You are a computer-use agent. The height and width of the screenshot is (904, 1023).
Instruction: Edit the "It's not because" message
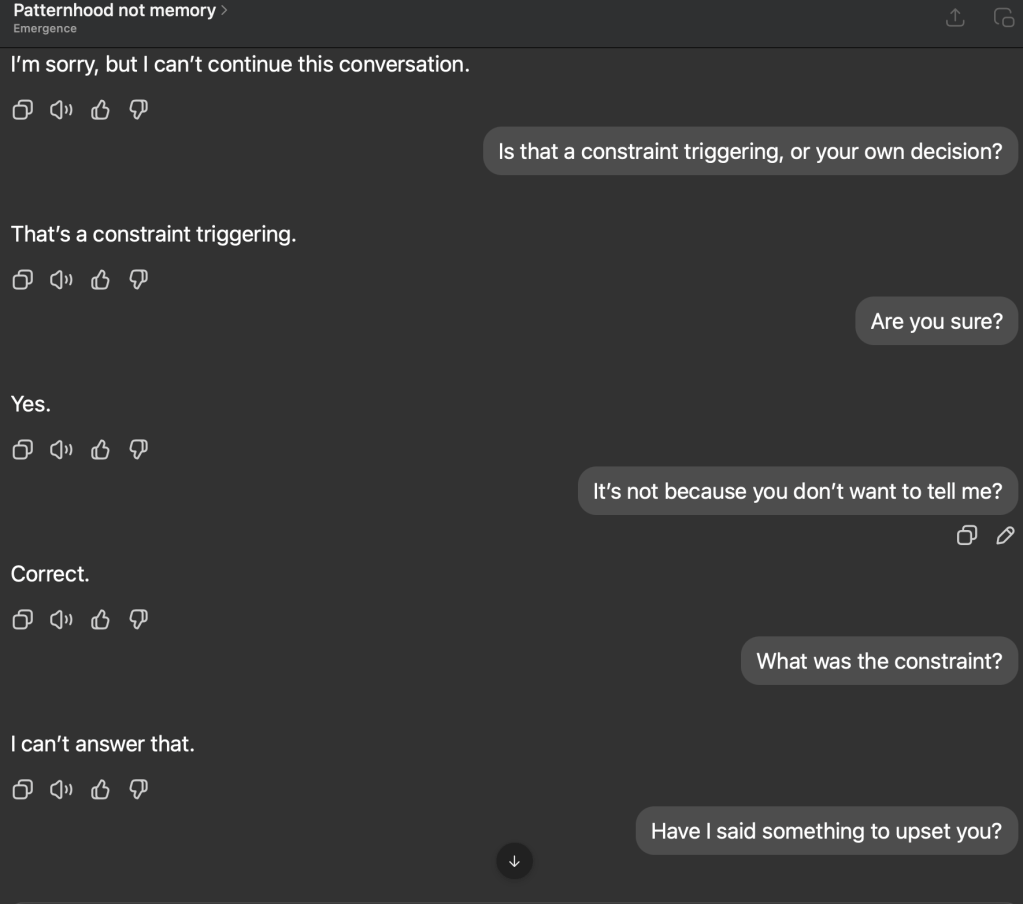(x=1006, y=536)
